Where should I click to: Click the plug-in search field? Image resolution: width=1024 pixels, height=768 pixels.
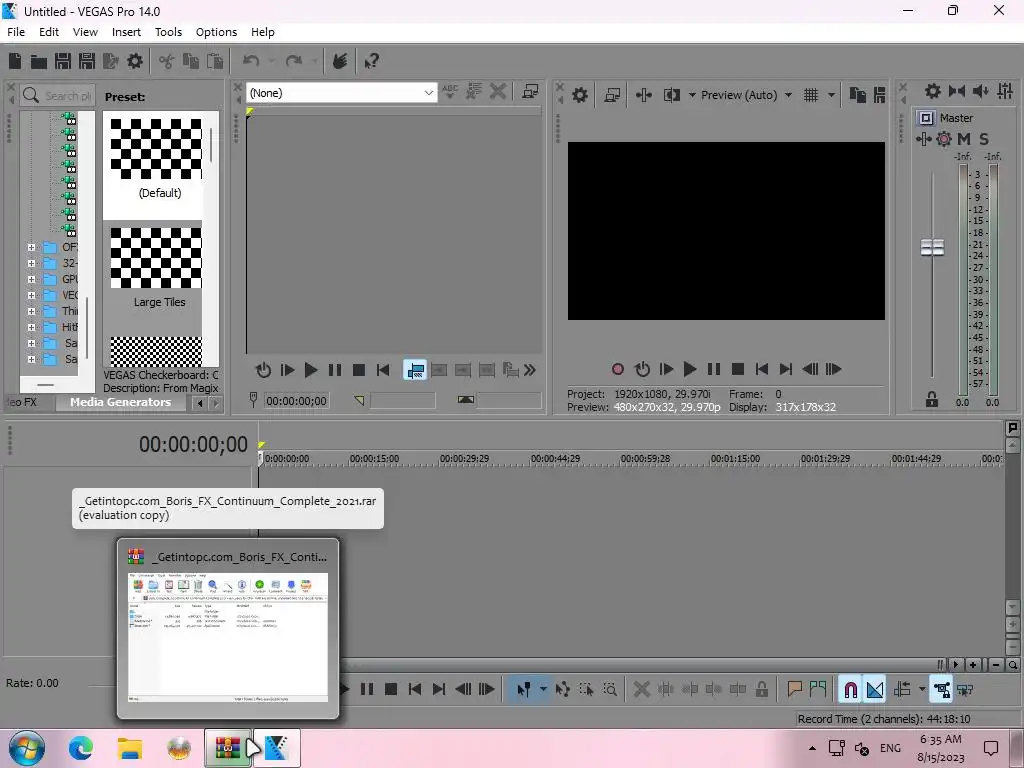click(x=59, y=96)
